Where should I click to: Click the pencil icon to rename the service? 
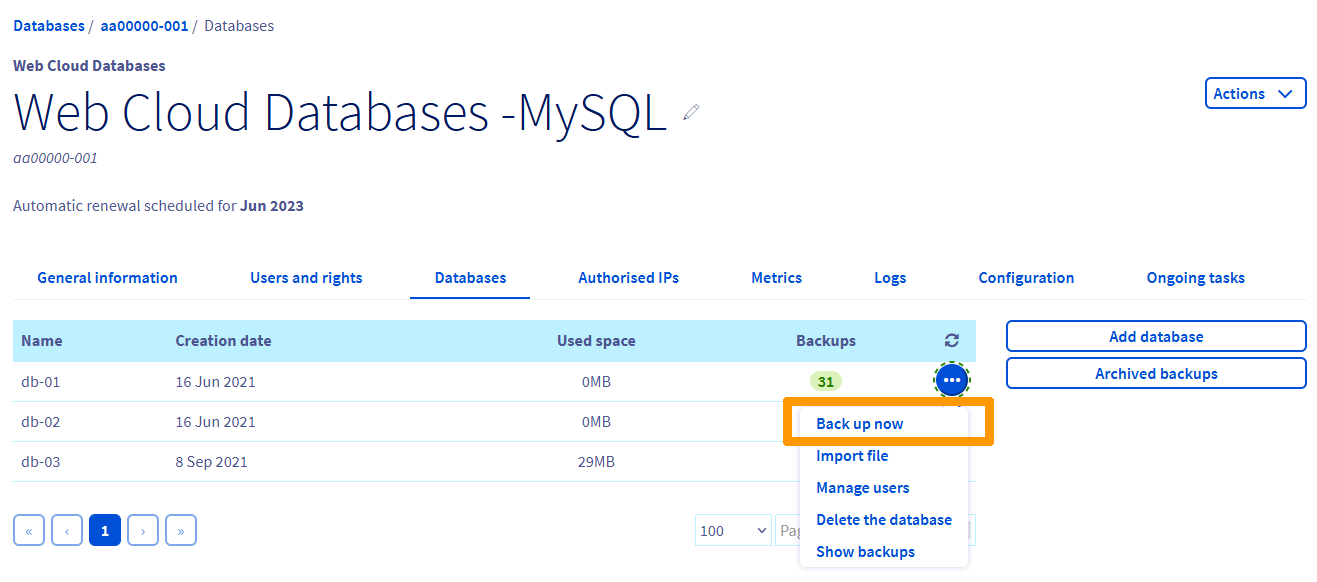tap(690, 112)
